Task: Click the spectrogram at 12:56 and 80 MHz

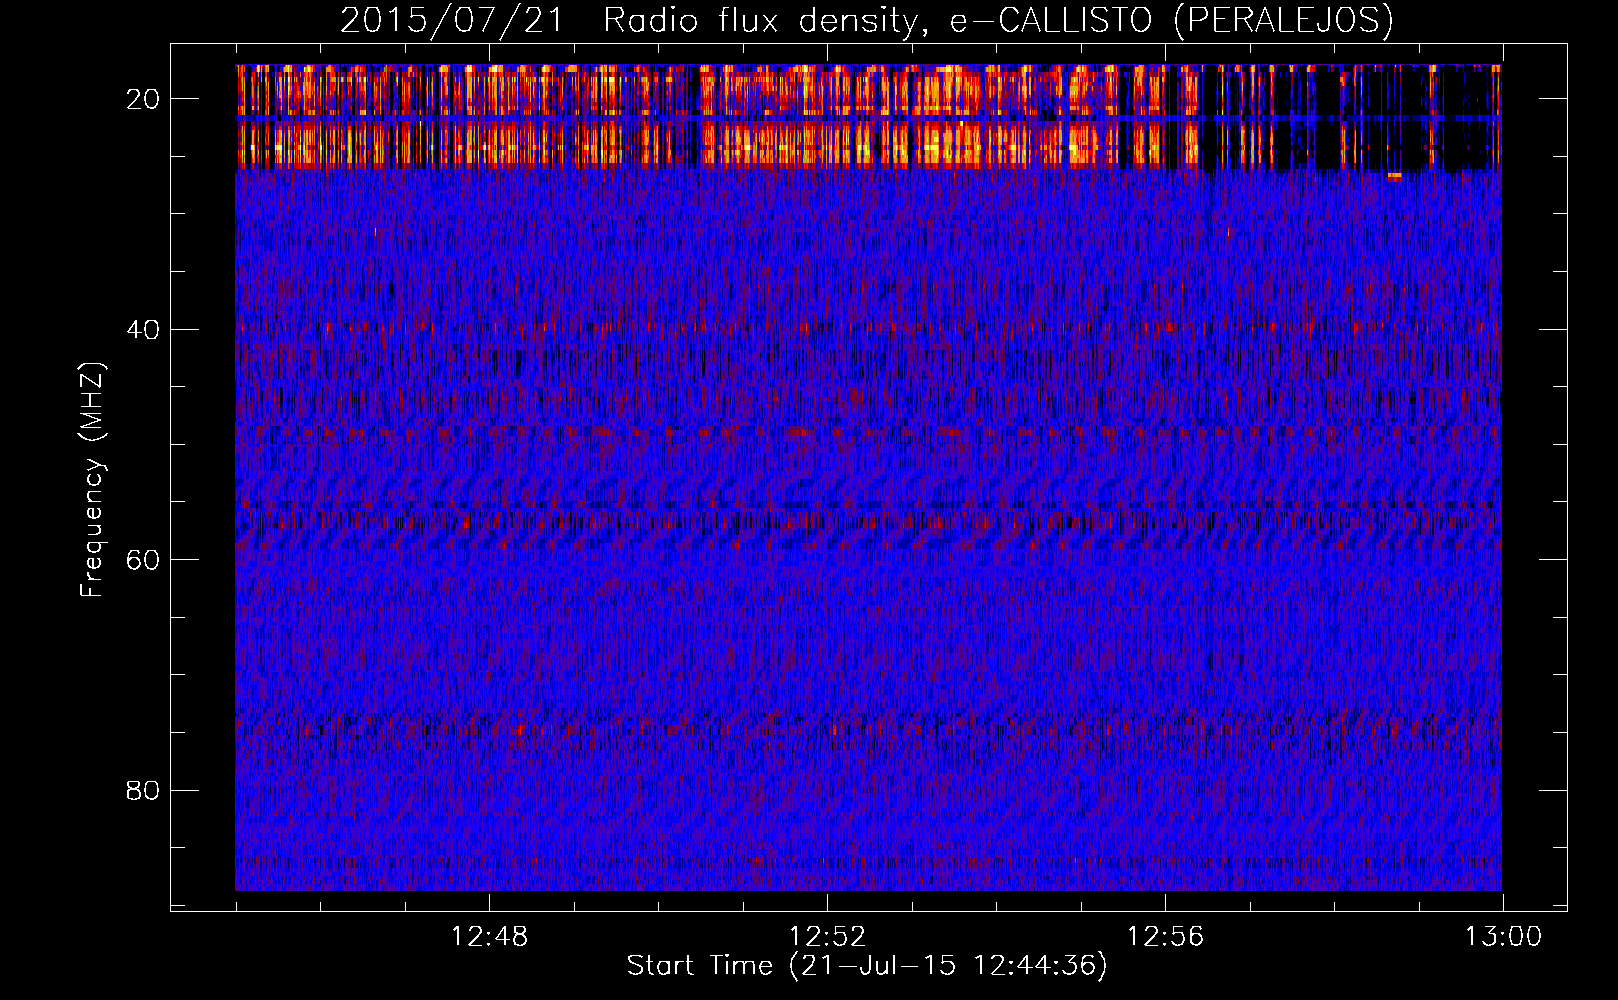Action: pyautogui.click(x=1165, y=790)
